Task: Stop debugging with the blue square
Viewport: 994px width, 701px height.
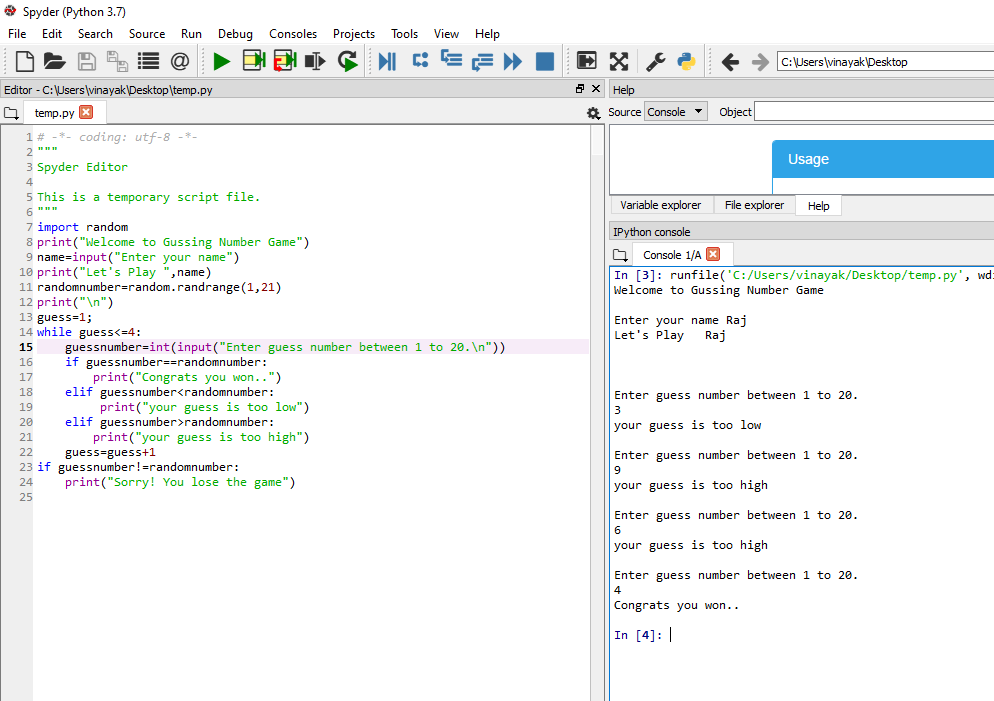Action: pyautogui.click(x=545, y=61)
